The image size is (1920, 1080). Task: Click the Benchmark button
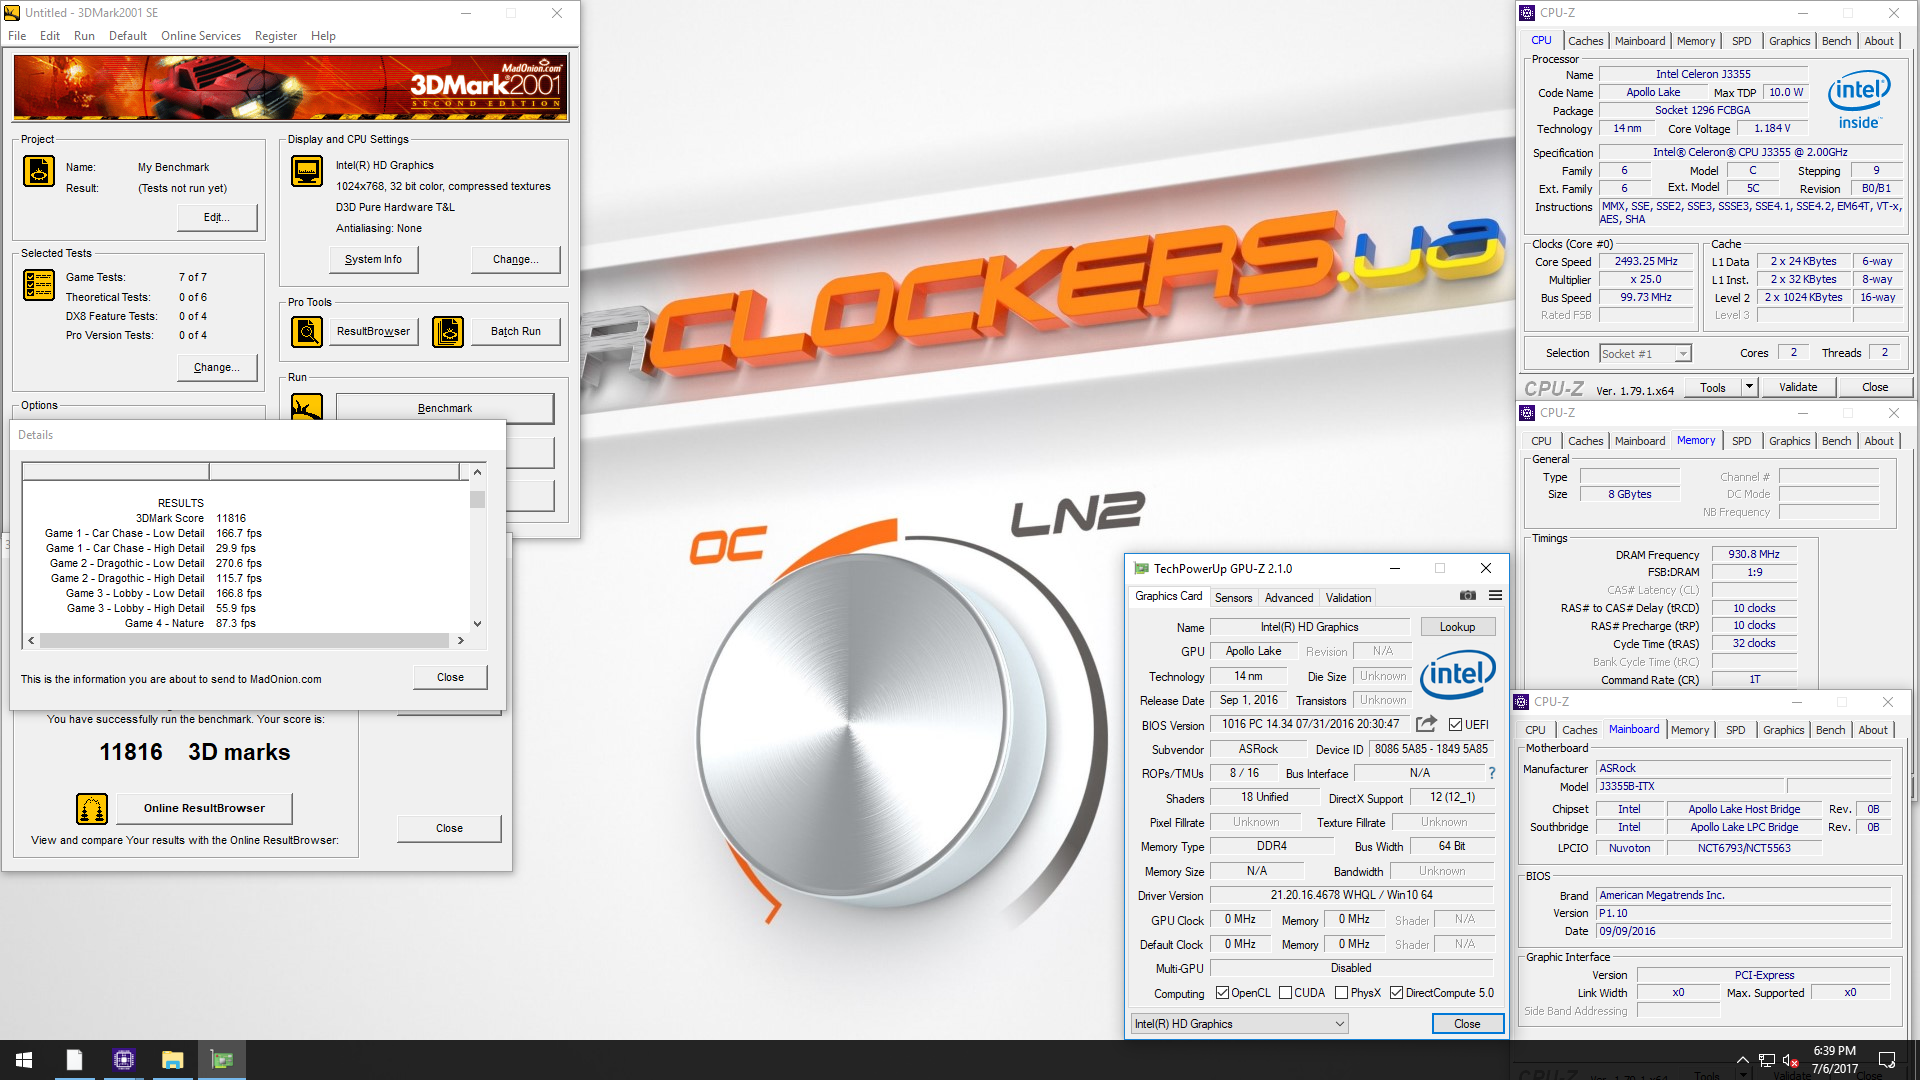click(445, 408)
